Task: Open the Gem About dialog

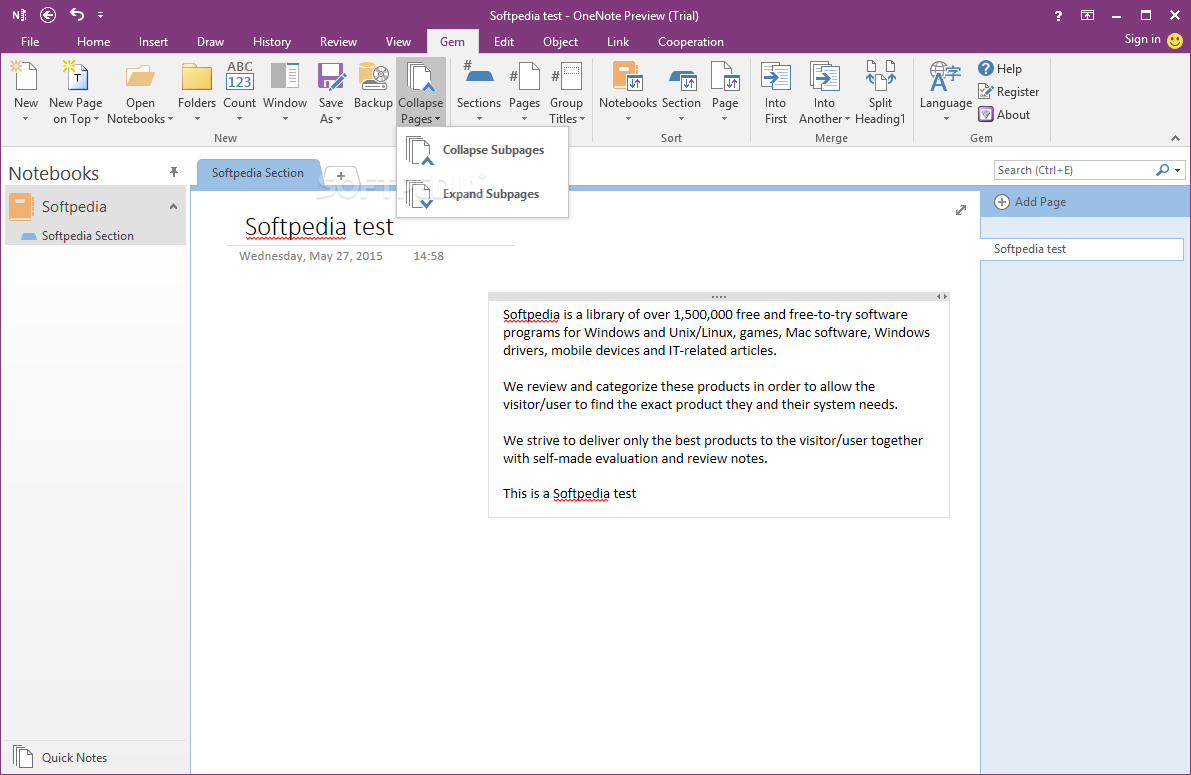Action: [1004, 115]
